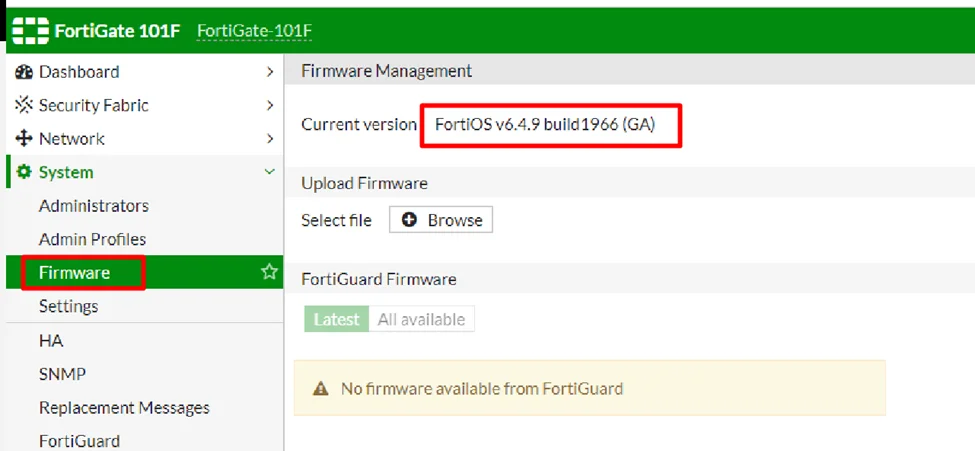Expand the Security Fabric chevron
This screenshot has width=975, height=451.
270,105
